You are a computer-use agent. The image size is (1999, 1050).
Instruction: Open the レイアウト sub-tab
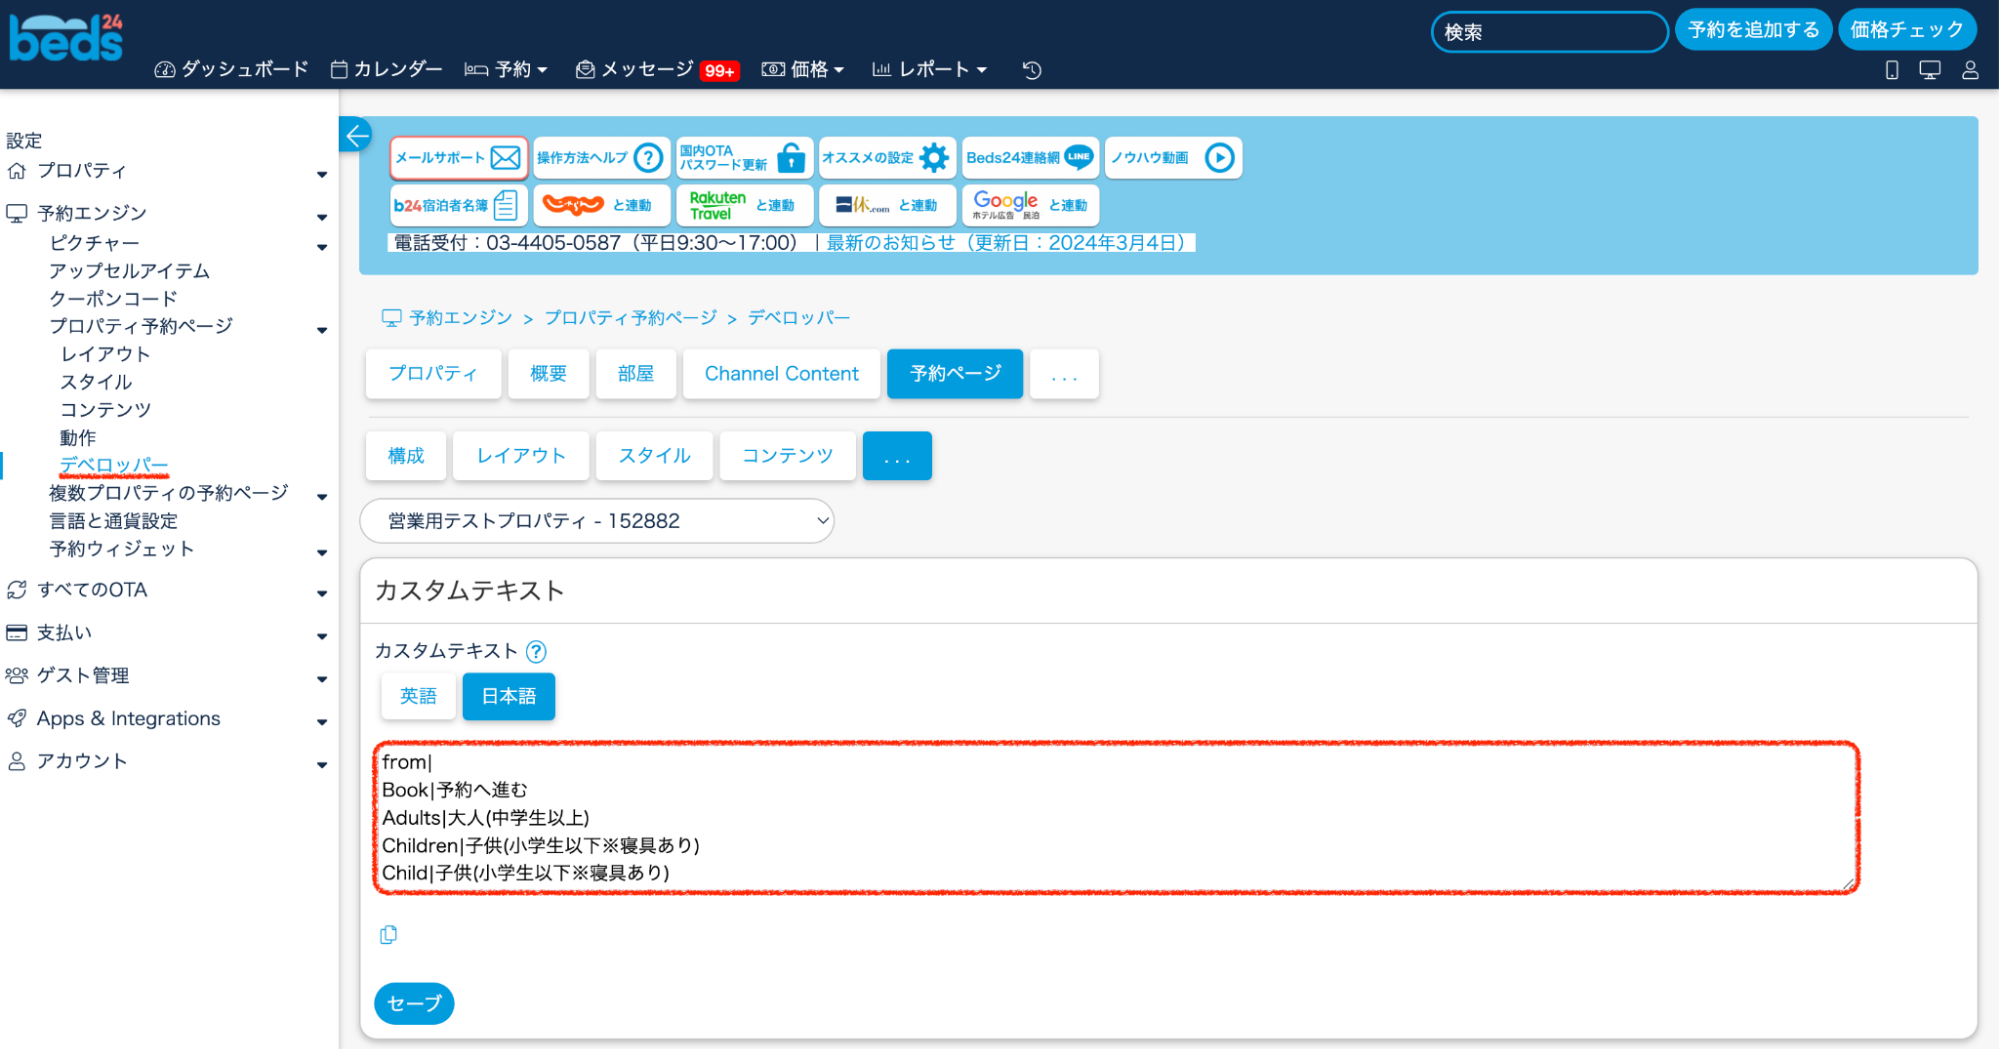520,456
